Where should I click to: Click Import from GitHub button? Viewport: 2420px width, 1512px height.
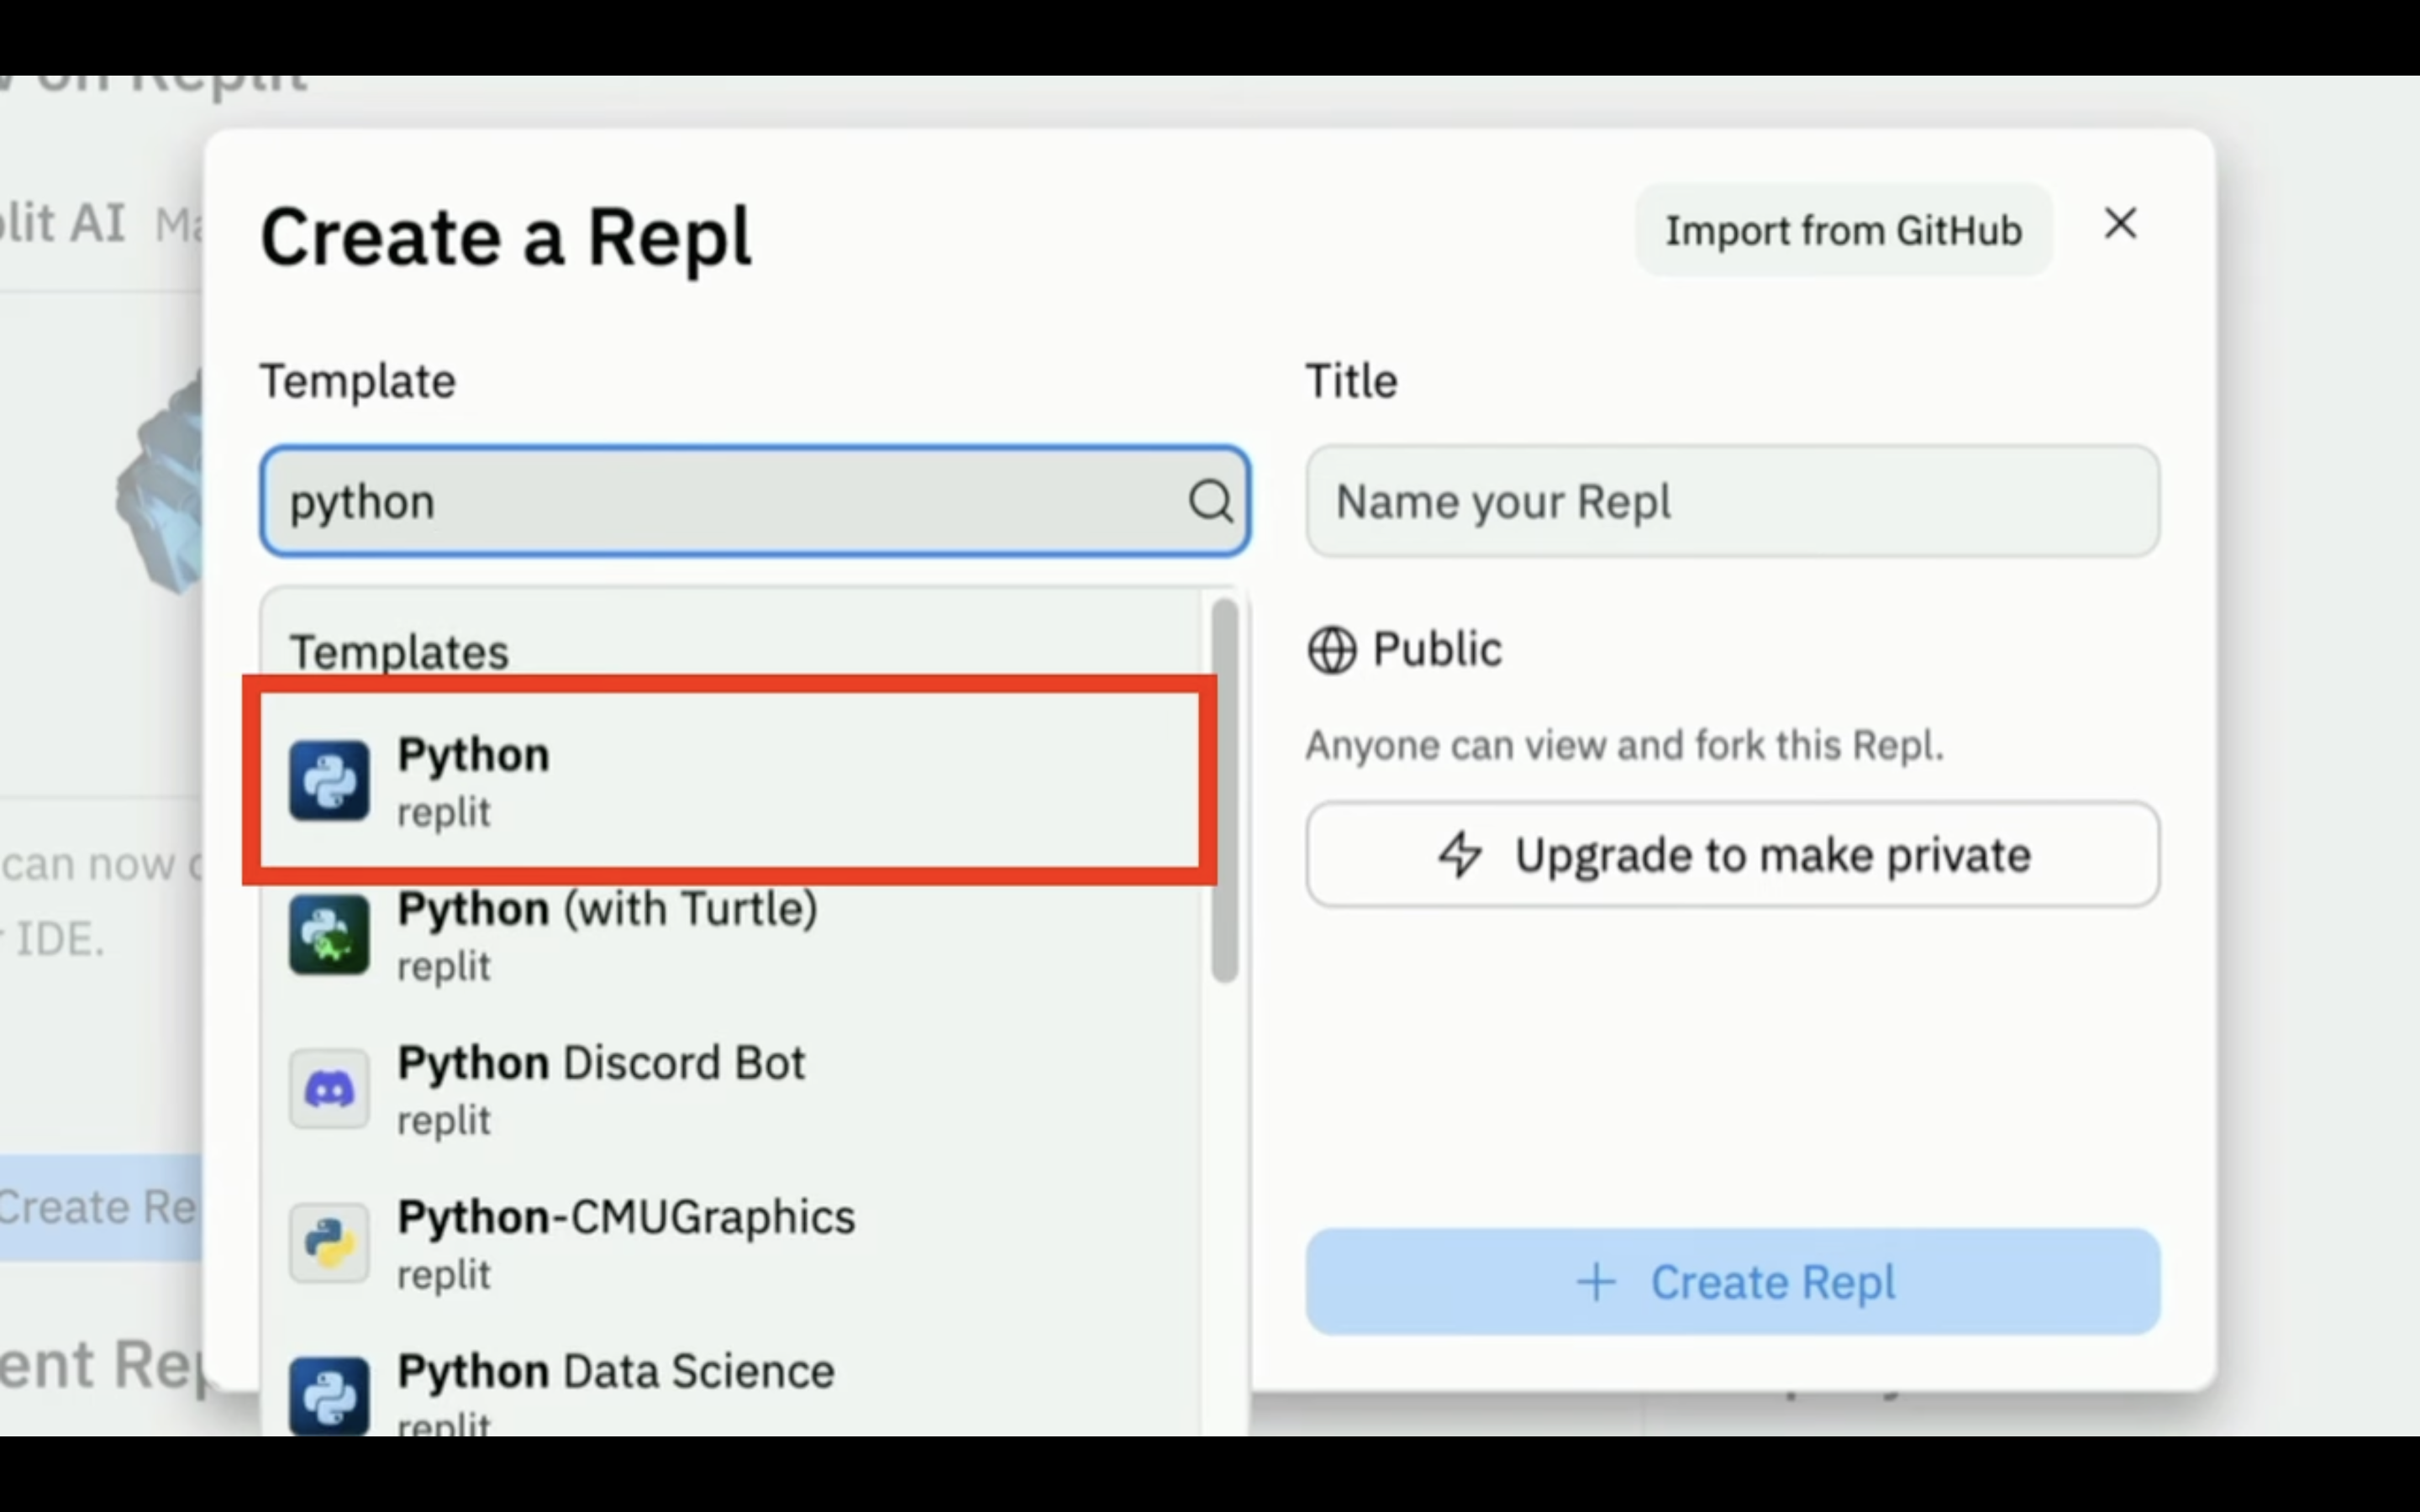tap(1843, 230)
